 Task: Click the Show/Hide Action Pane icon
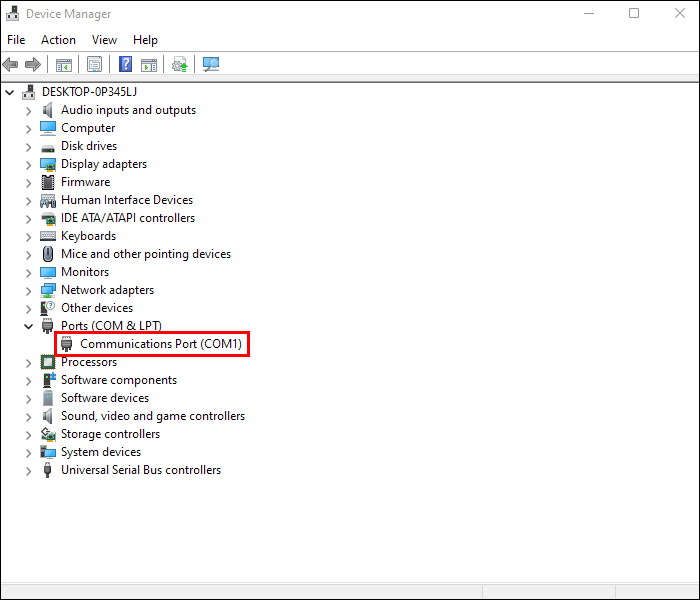tap(149, 65)
